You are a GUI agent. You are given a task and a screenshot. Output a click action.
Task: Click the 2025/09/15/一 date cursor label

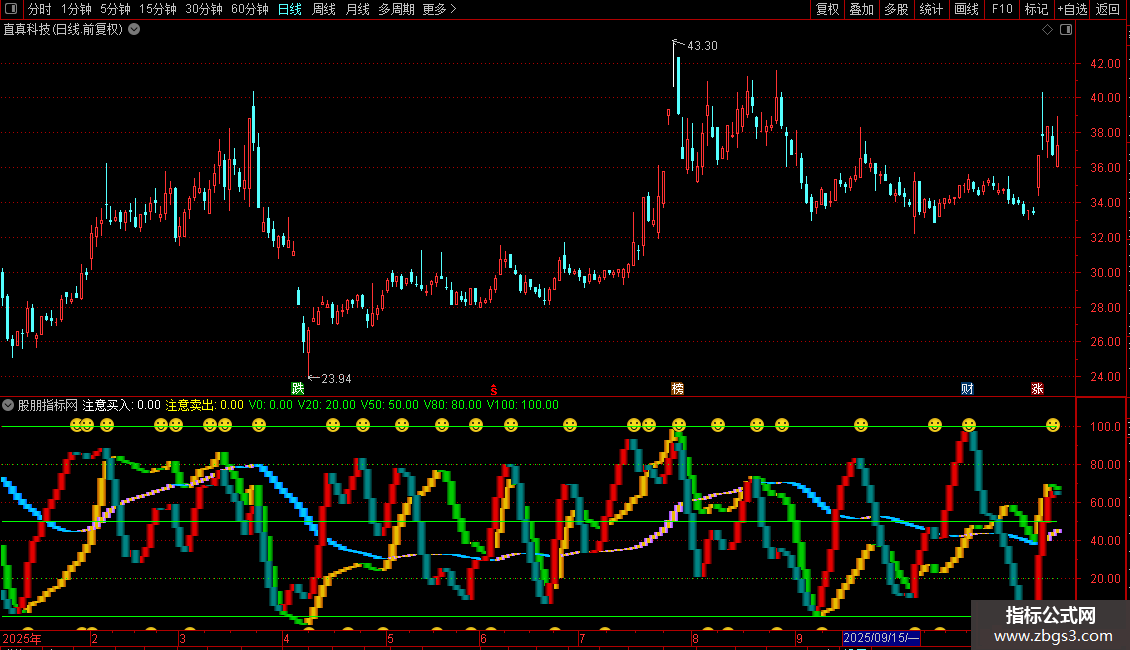(x=881, y=638)
